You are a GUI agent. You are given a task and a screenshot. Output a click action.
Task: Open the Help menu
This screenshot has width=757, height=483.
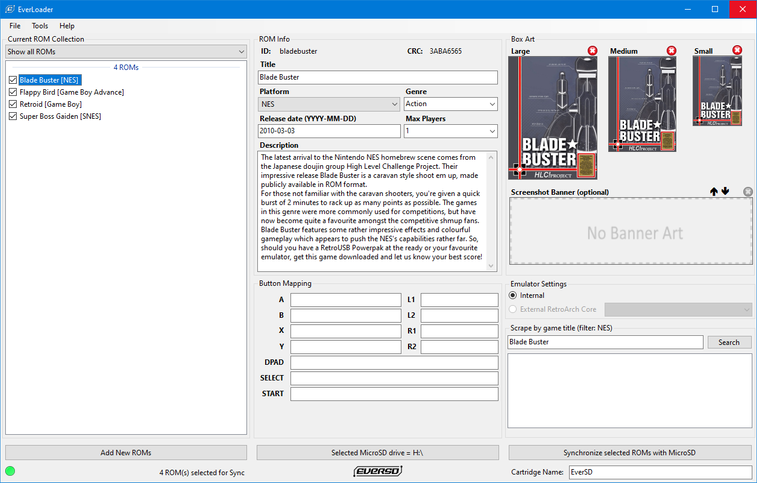67,26
